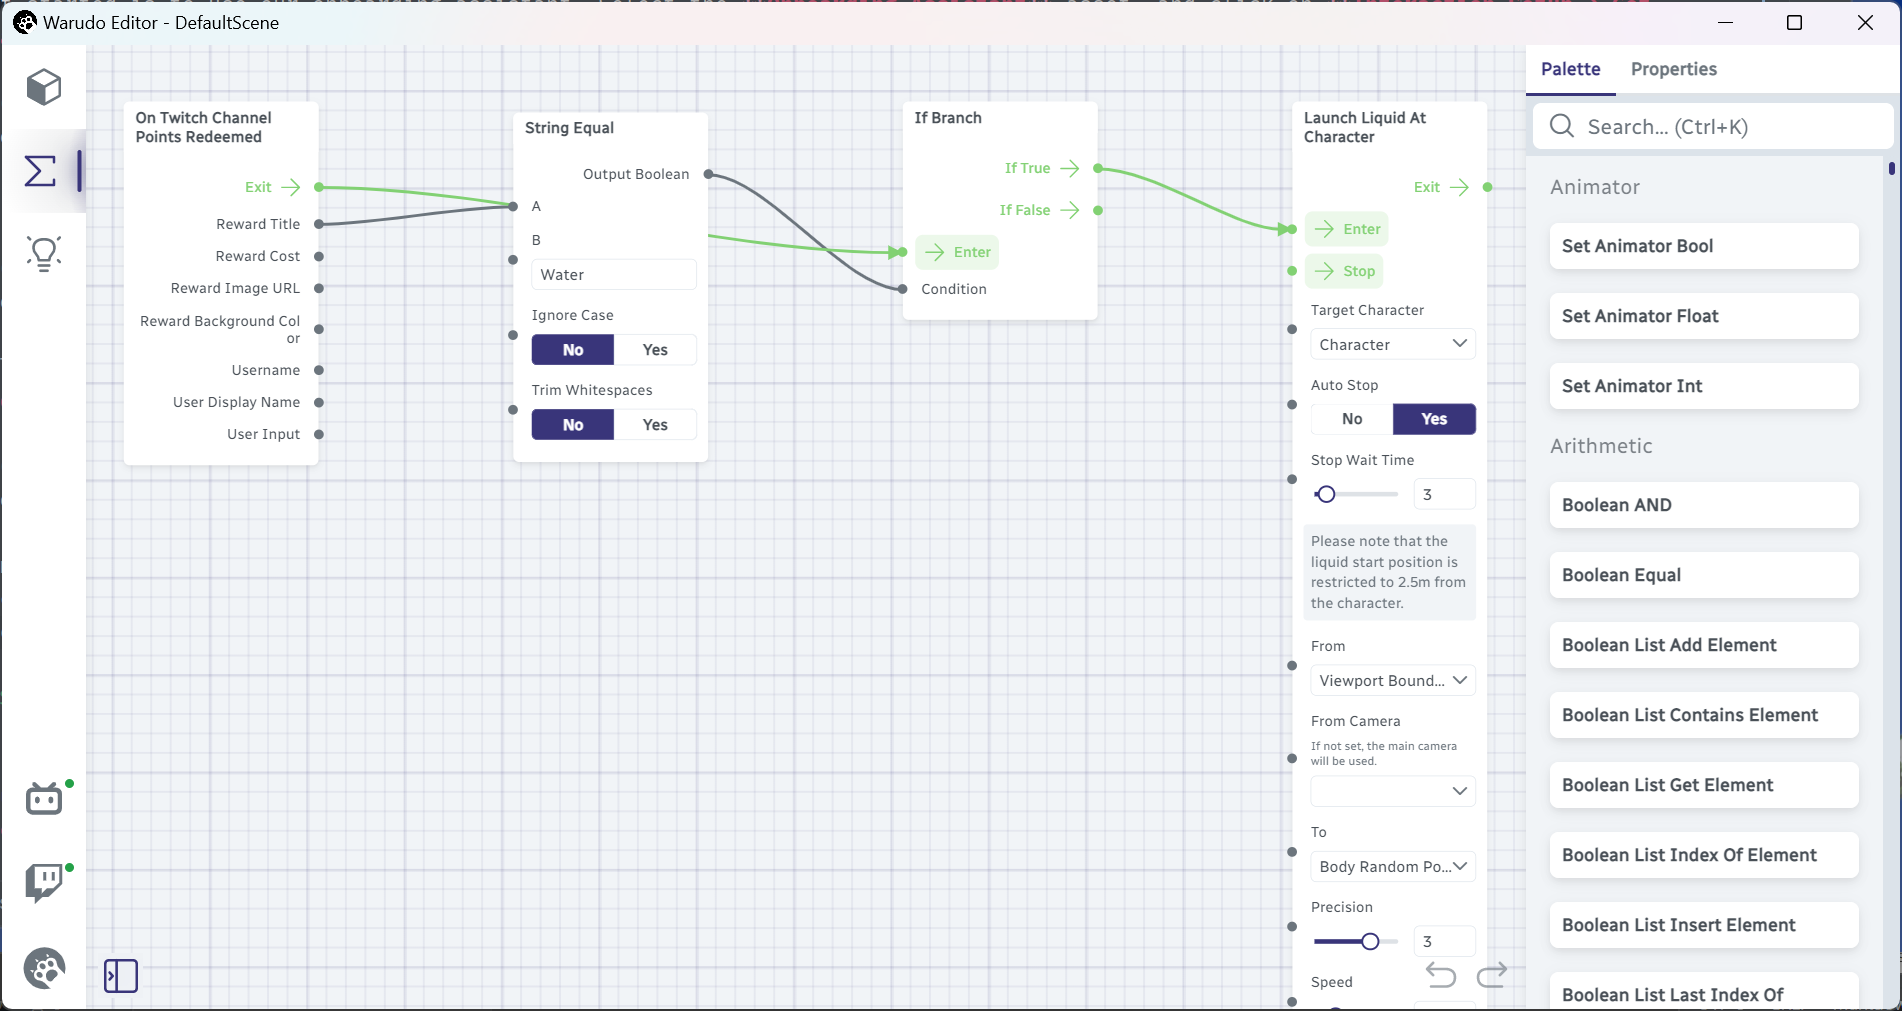Open the To Body Random dropdown
Viewport: 1902px width, 1011px height.
click(1393, 866)
